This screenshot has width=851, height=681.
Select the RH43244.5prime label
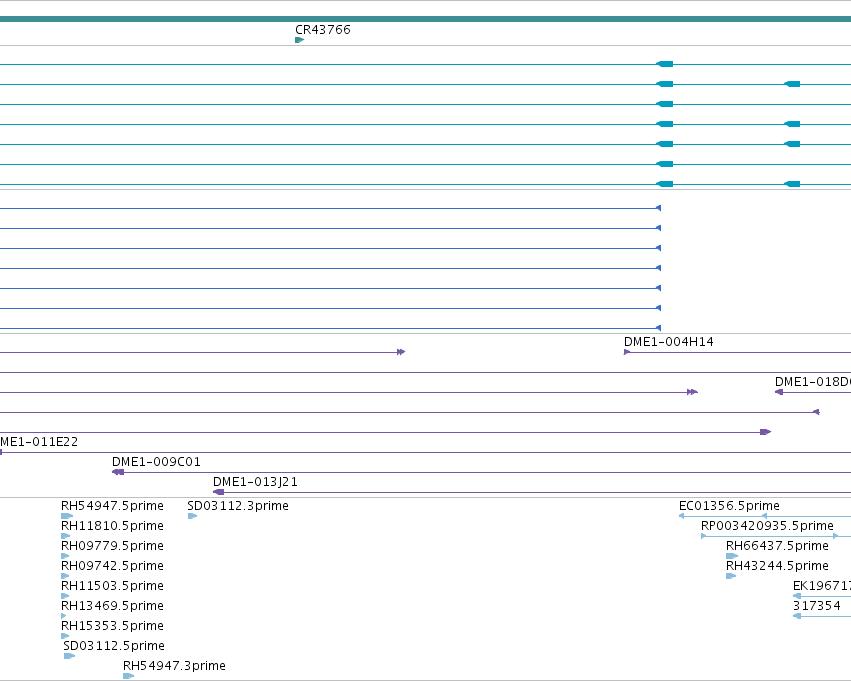pyautogui.click(x=777, y=566)
